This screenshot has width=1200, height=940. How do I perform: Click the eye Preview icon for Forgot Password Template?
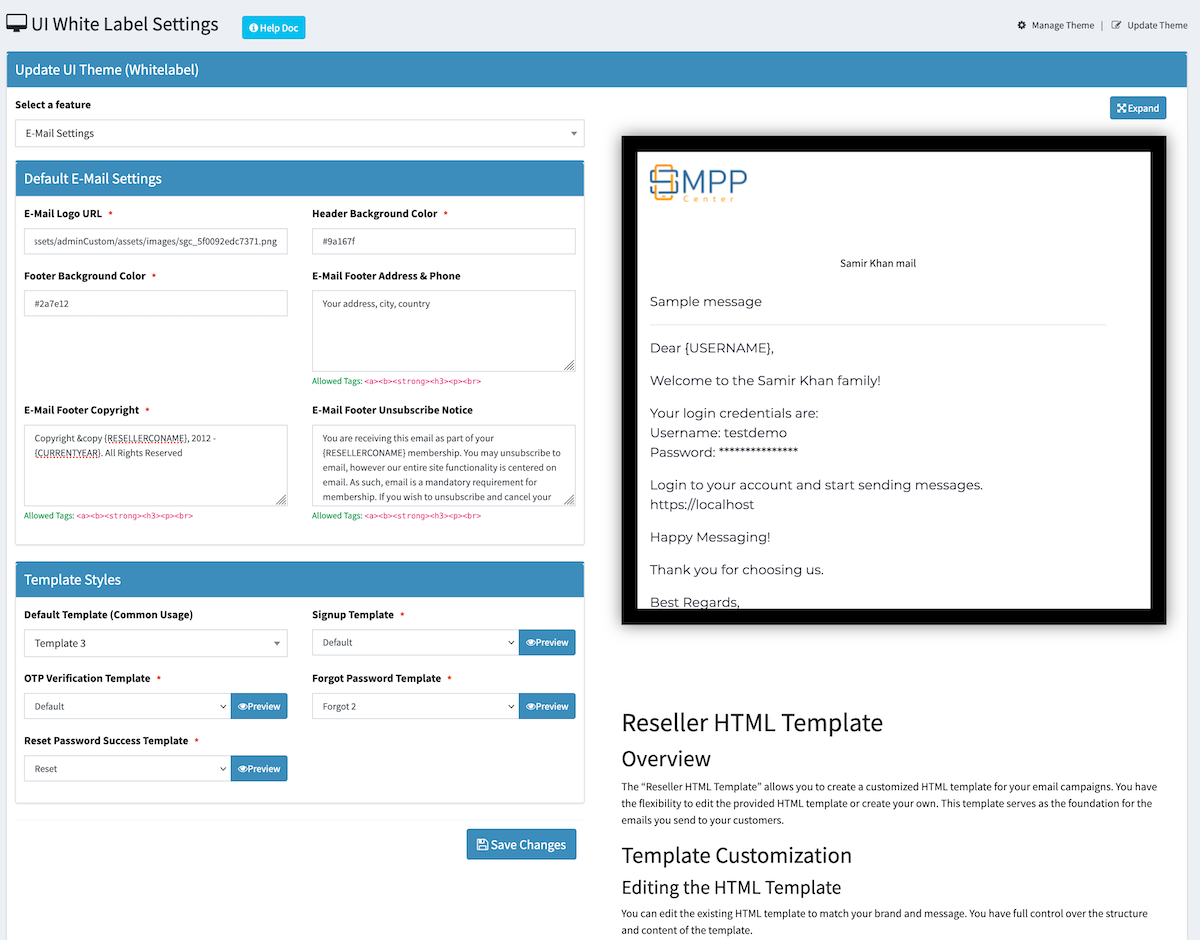531,706
